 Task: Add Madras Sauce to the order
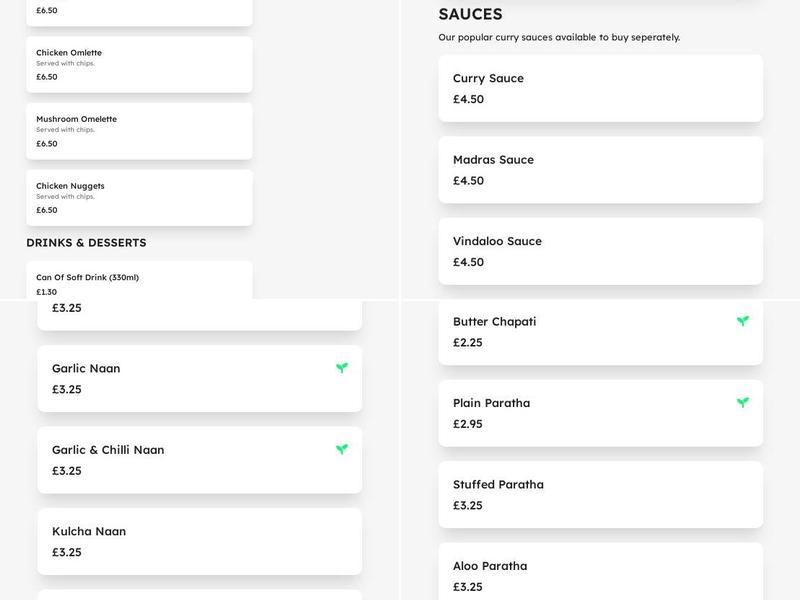pyautogui.click(x=600, y=170)
